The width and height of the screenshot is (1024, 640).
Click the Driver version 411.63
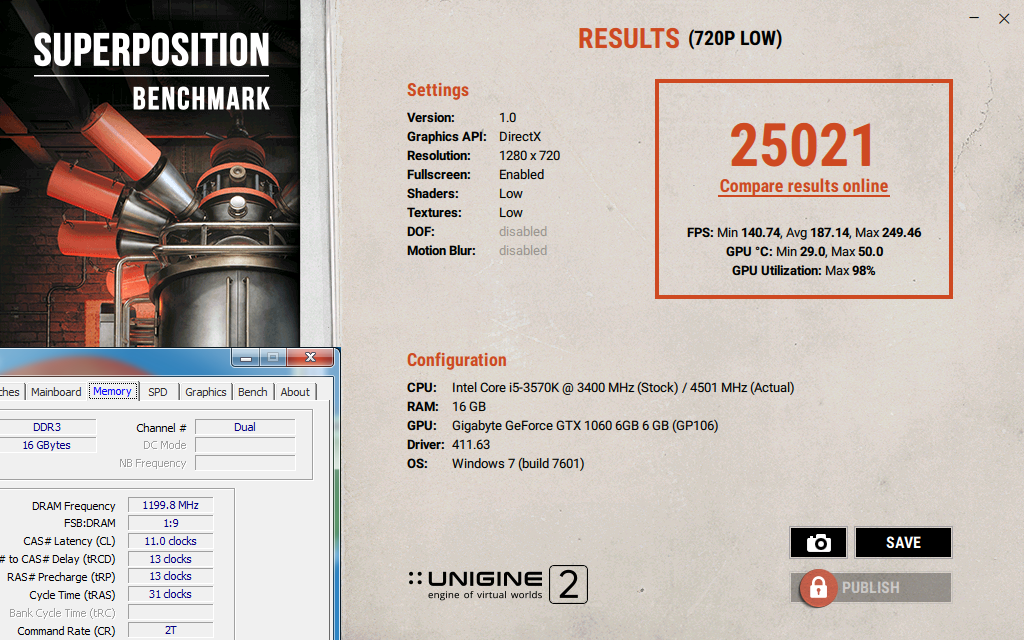tap(471, 445)
